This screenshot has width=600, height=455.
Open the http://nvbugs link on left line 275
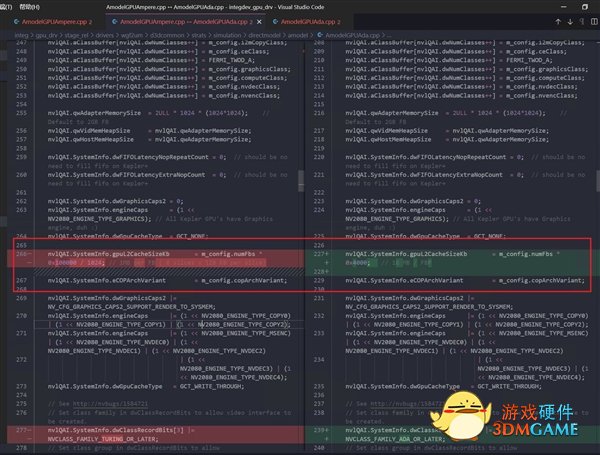[x=110, y=404]
